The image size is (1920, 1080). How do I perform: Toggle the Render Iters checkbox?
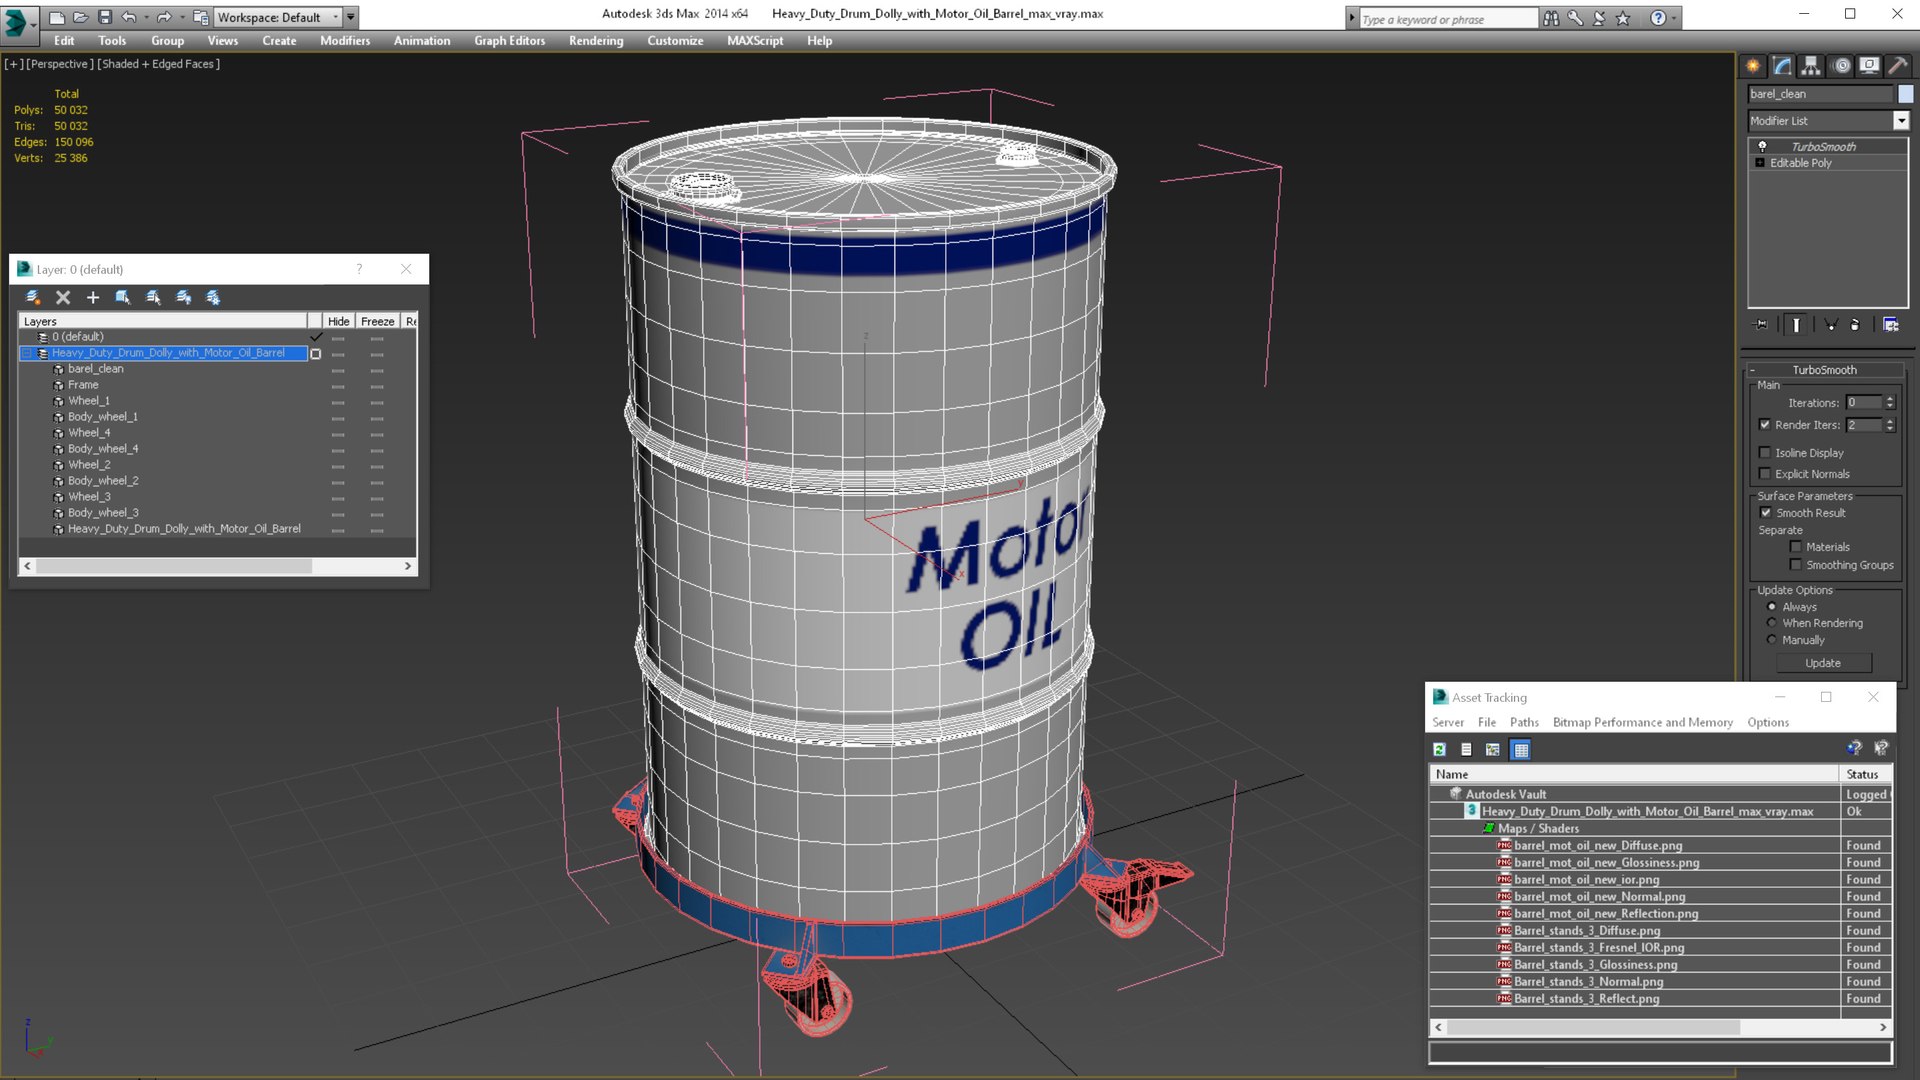click(x=1765, y=425)
